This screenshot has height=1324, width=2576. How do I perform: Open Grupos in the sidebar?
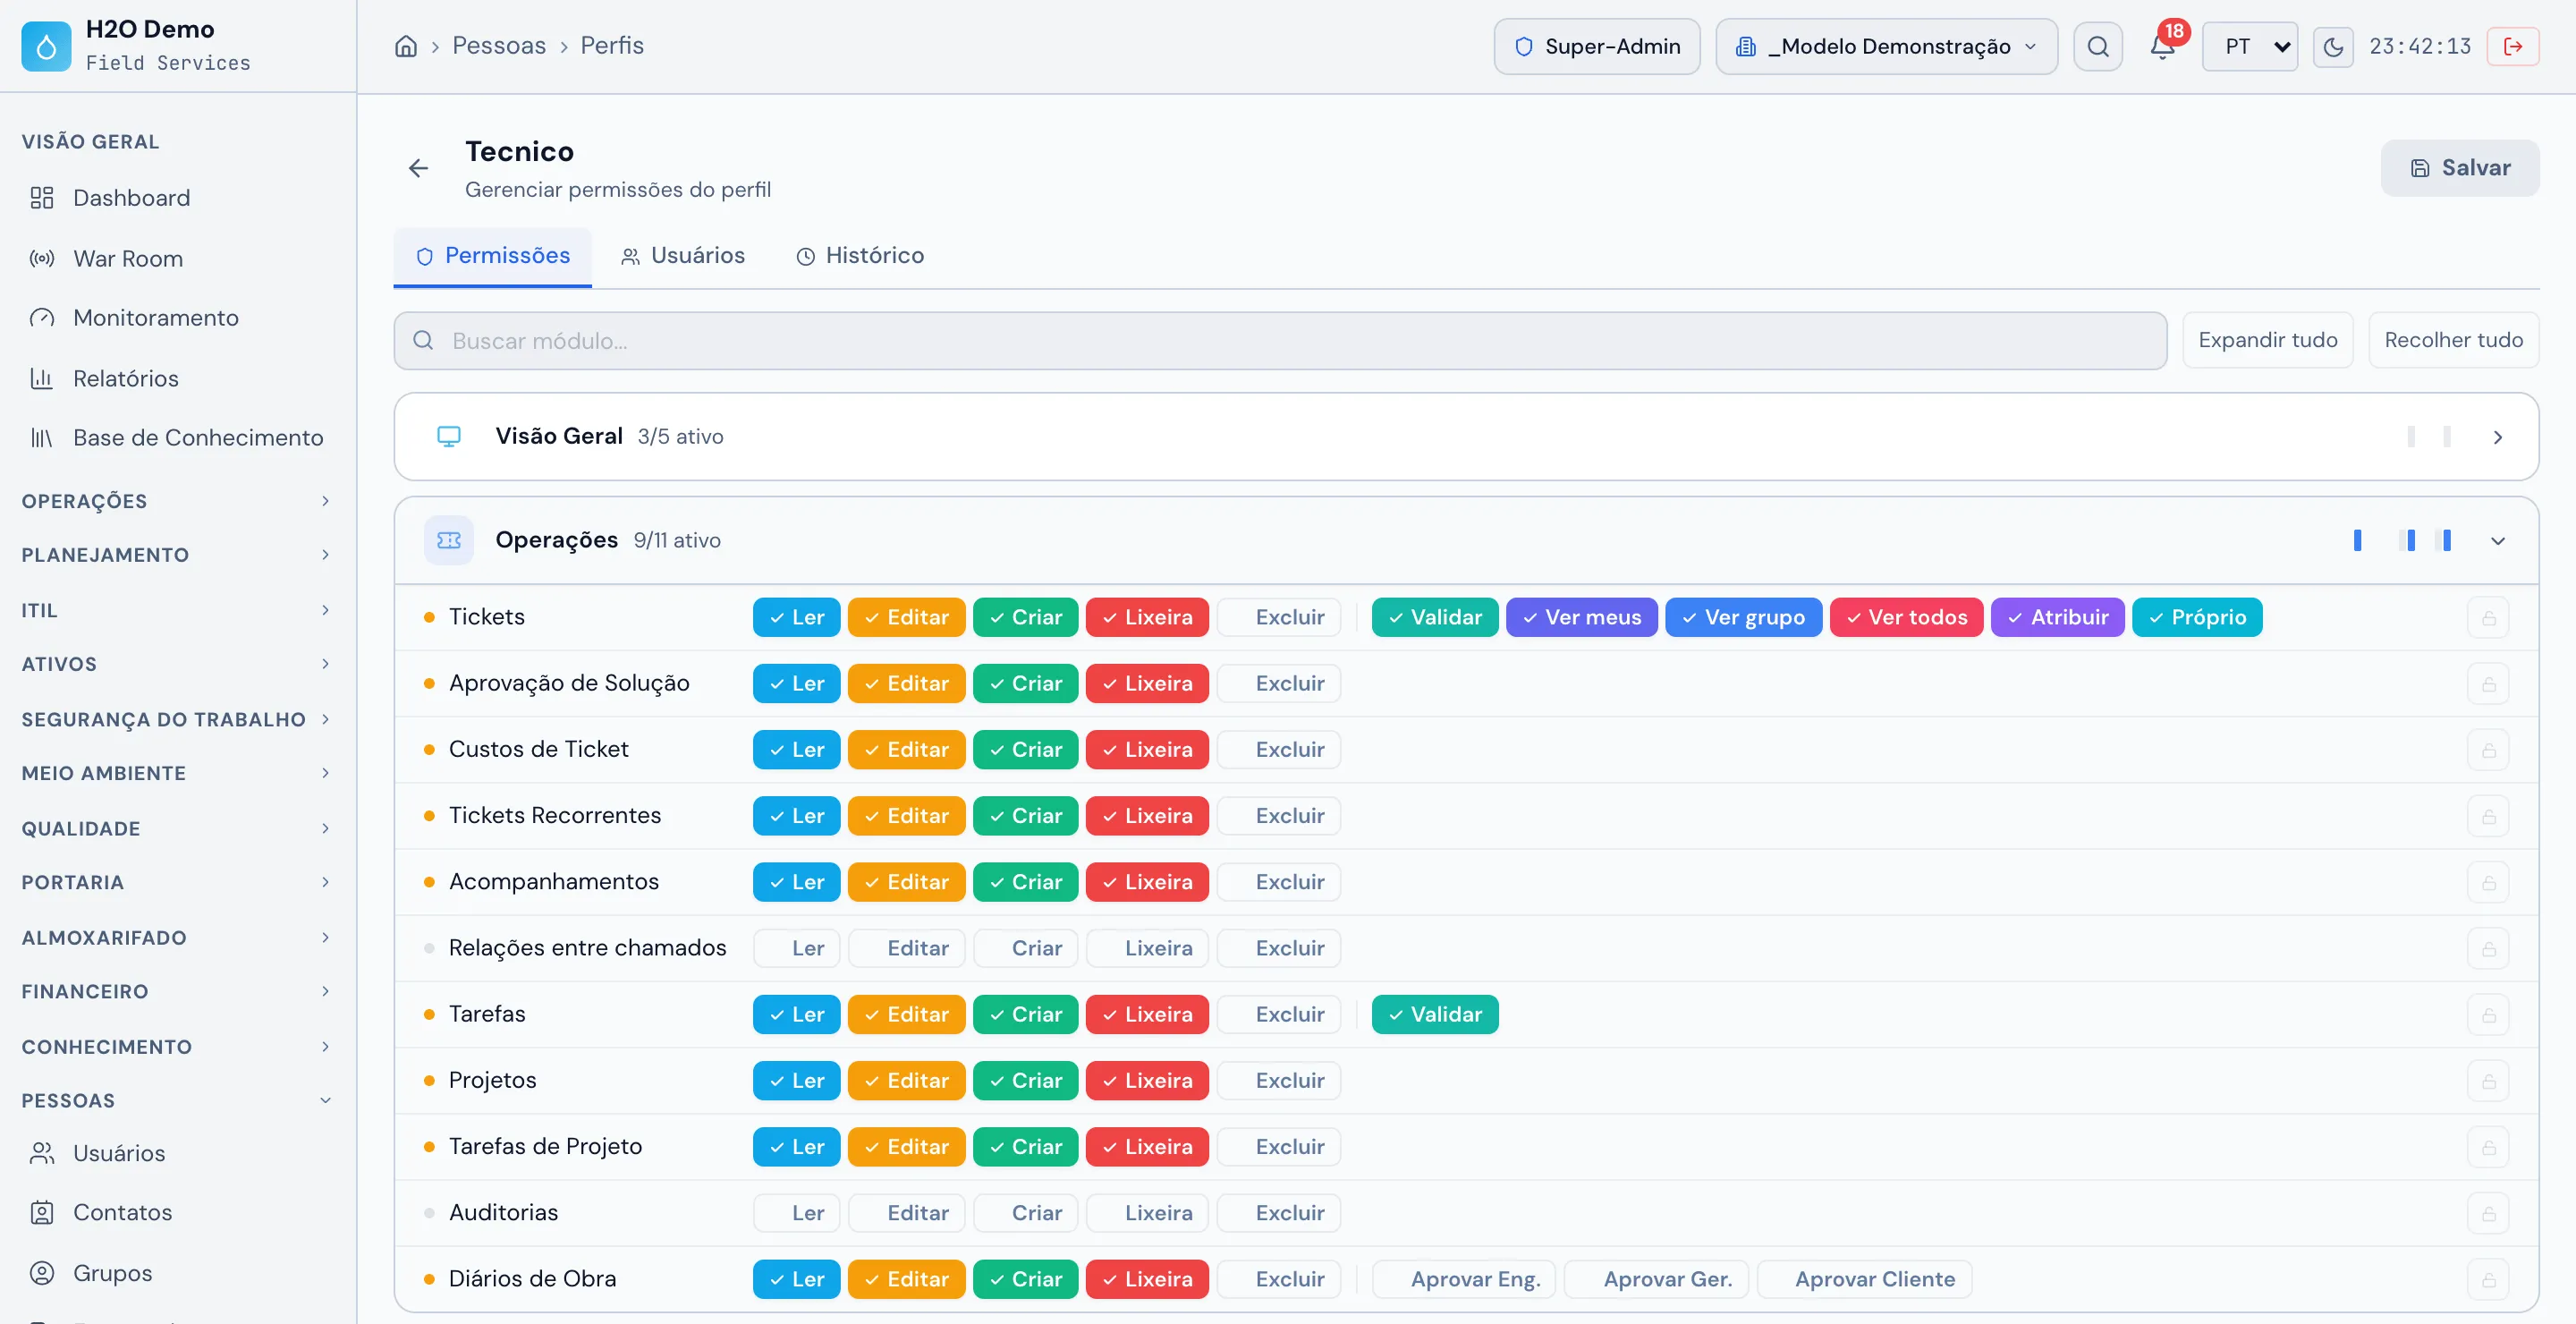(x=178, y=1273)
